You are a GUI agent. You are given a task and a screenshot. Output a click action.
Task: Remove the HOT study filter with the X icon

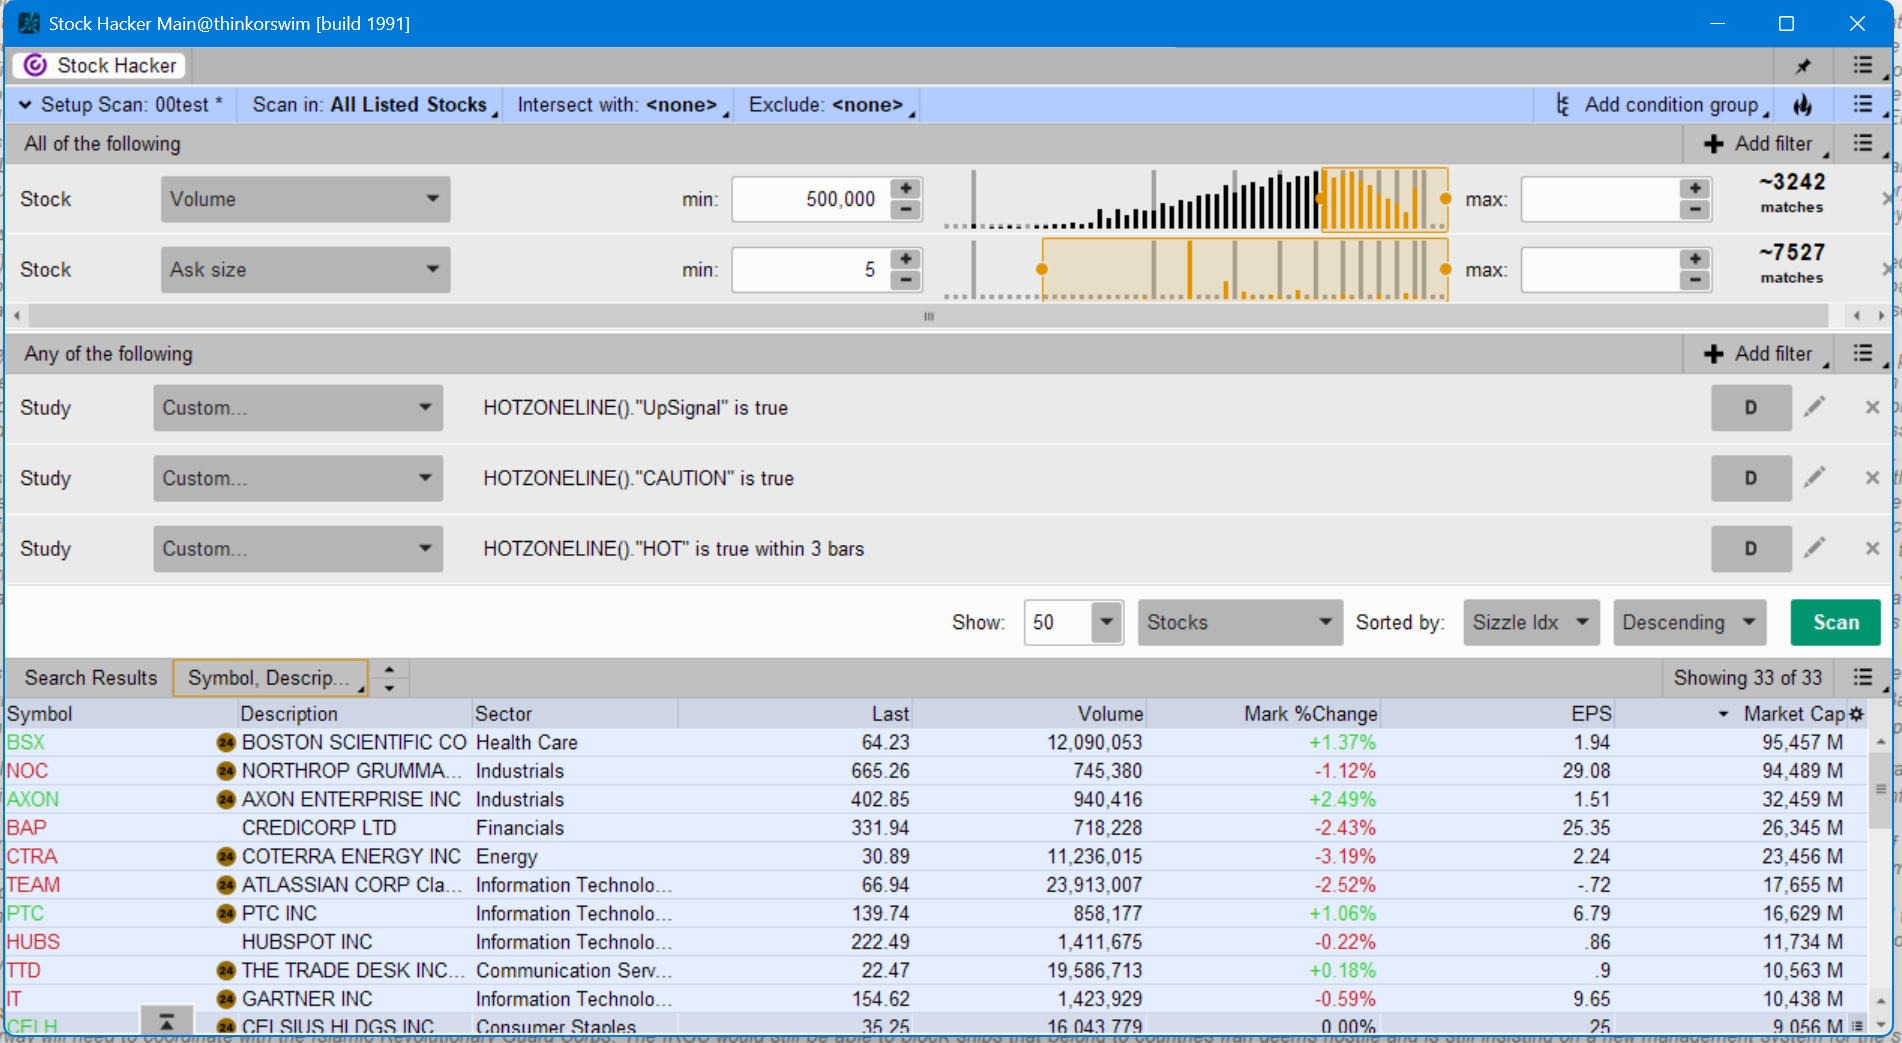(1872, 549)
